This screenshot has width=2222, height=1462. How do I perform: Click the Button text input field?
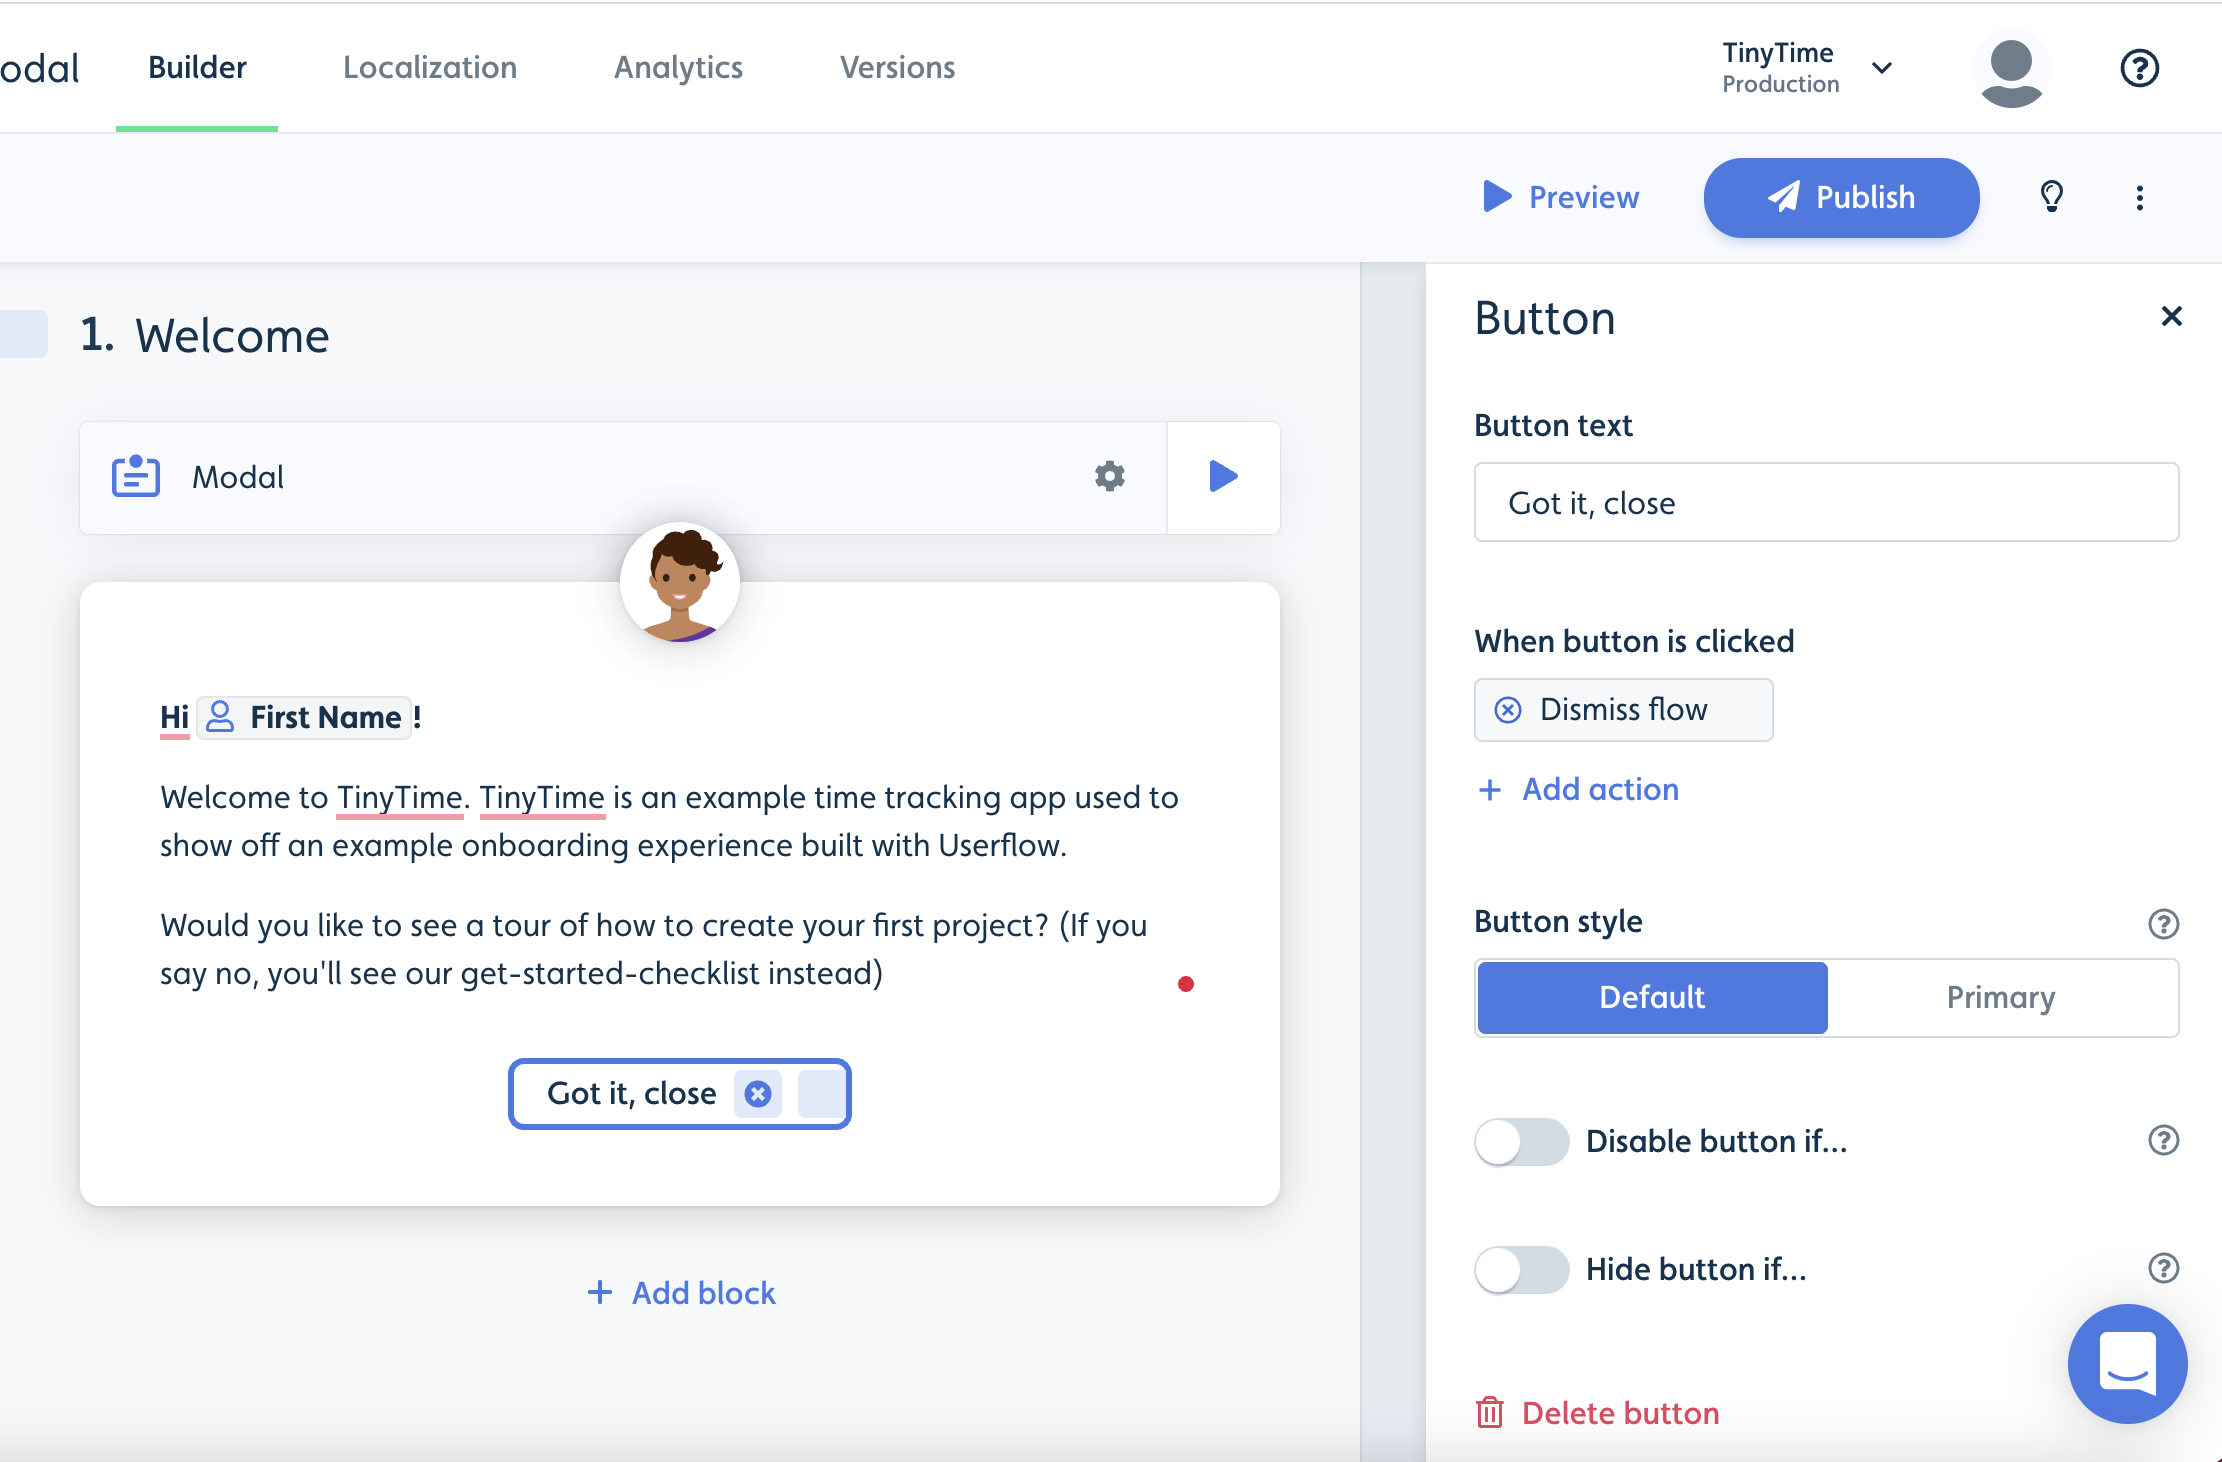pos(1826,503)
